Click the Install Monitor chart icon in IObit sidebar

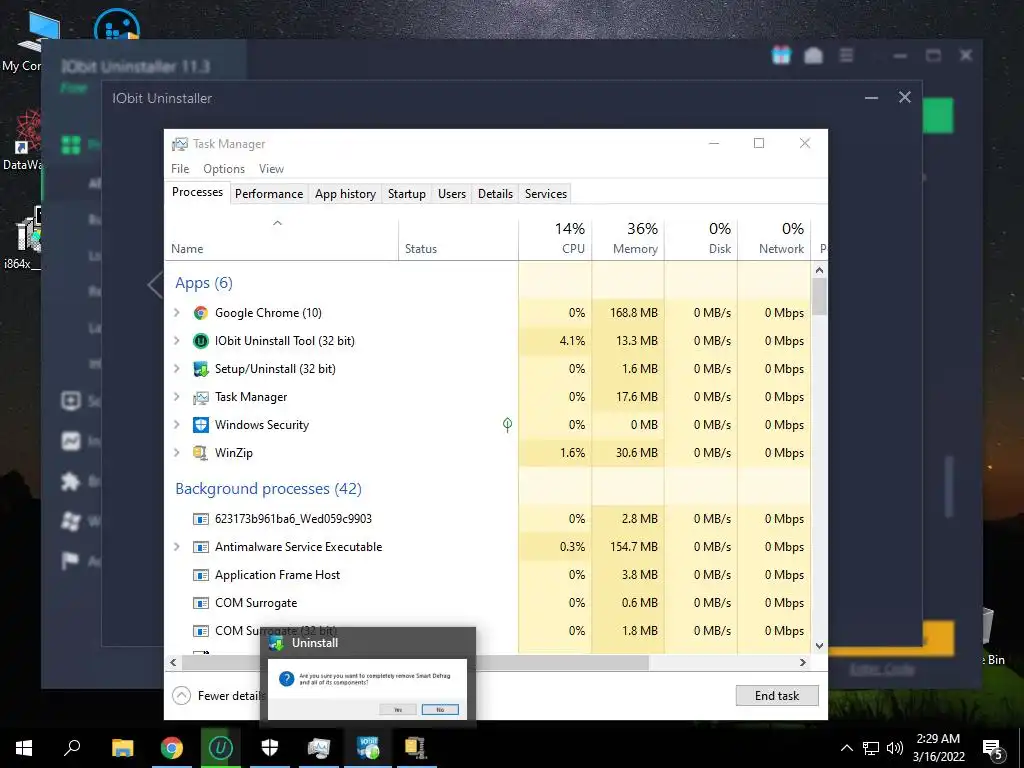tap(71, 441)
